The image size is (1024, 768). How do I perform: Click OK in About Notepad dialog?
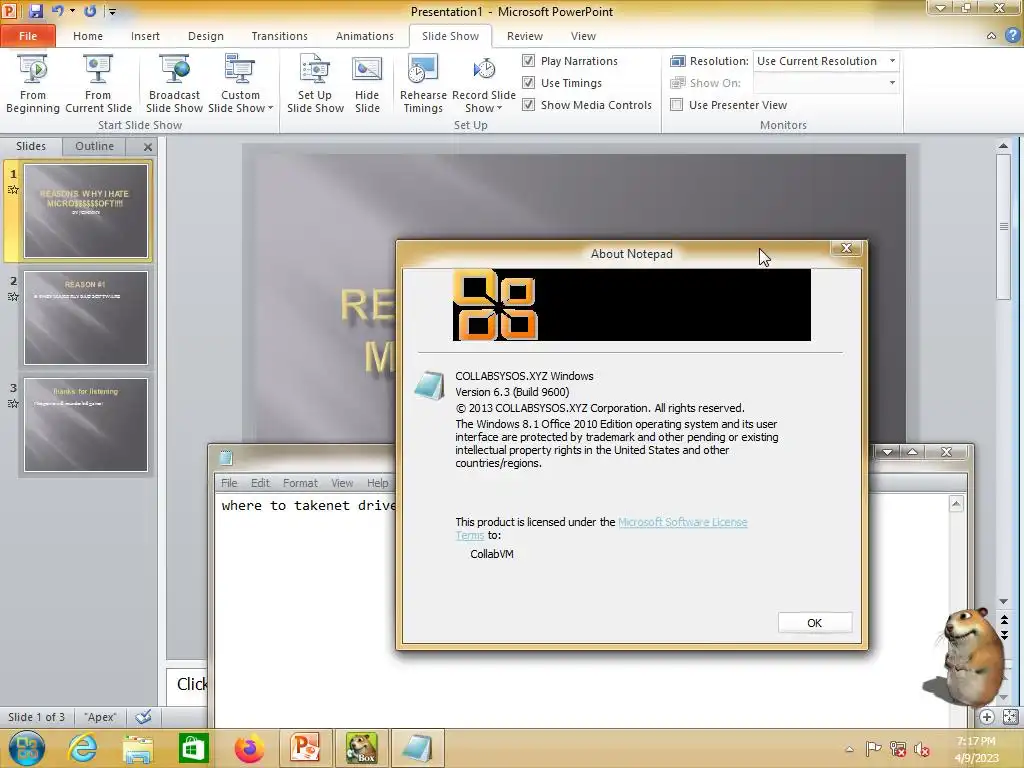814,623
